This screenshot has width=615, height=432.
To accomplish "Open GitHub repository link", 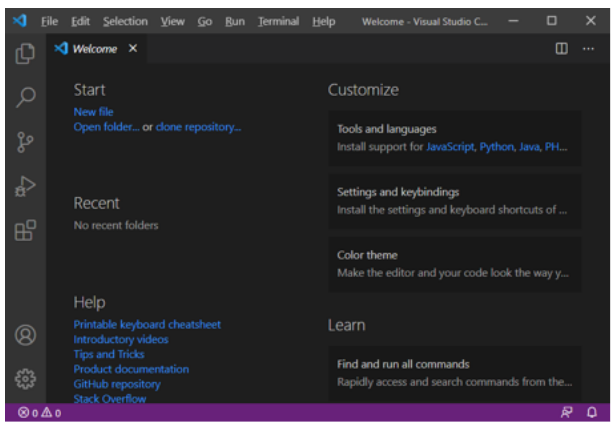I will click(117, 384).
